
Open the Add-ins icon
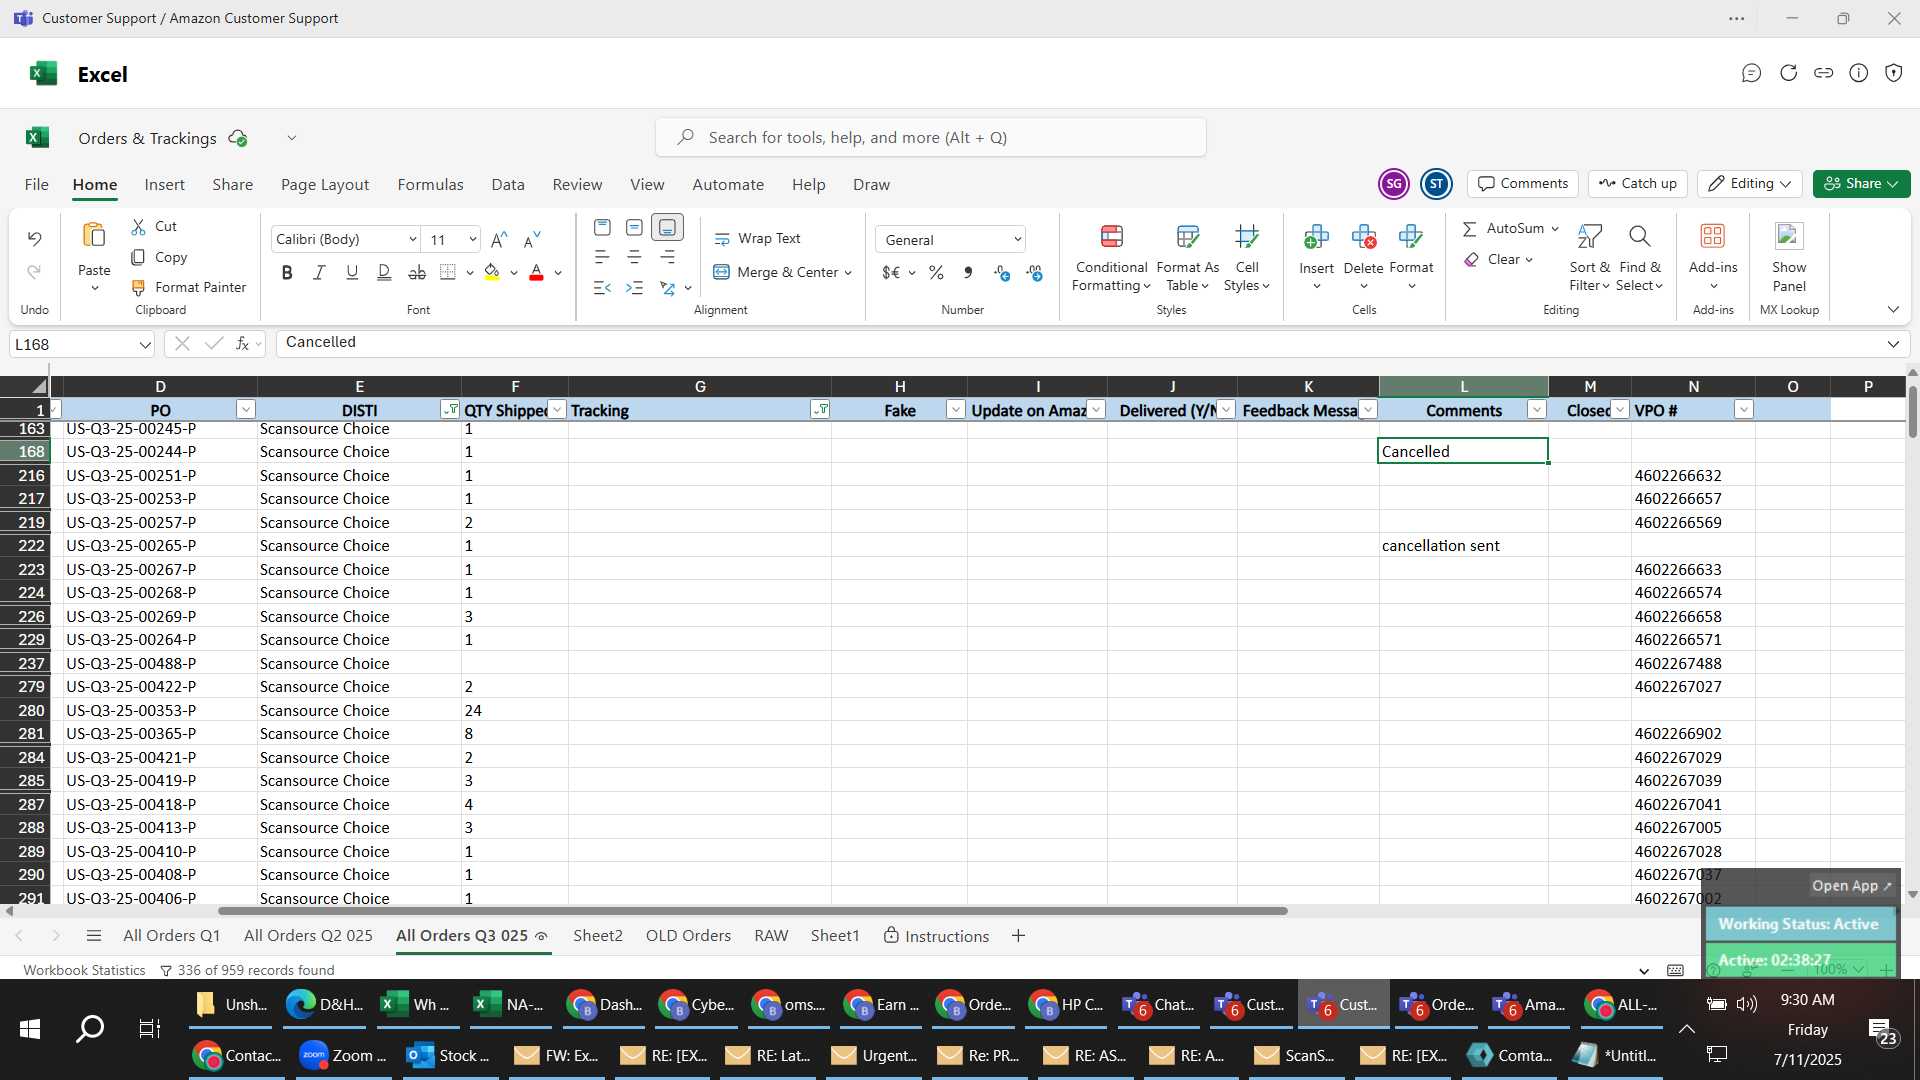point(1713,237)
